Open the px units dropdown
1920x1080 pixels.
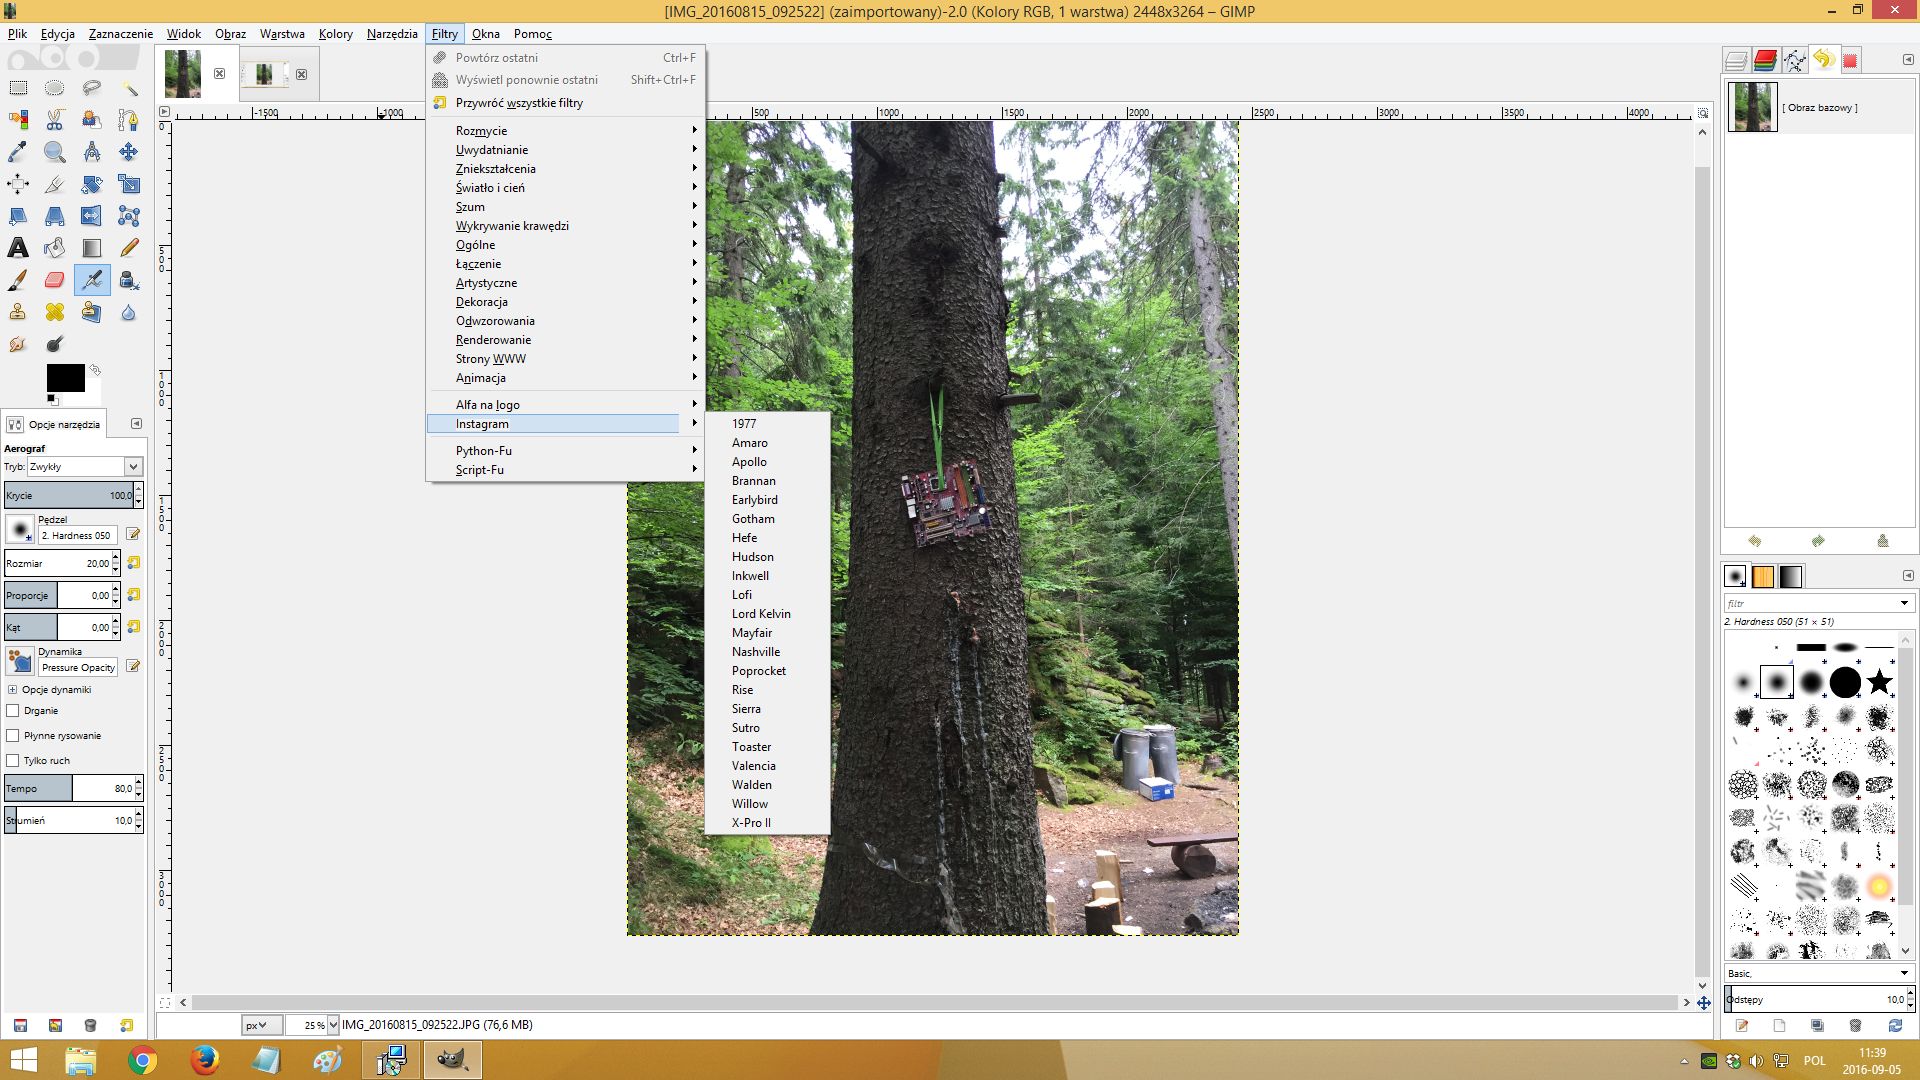click(x=261, y=1025)
